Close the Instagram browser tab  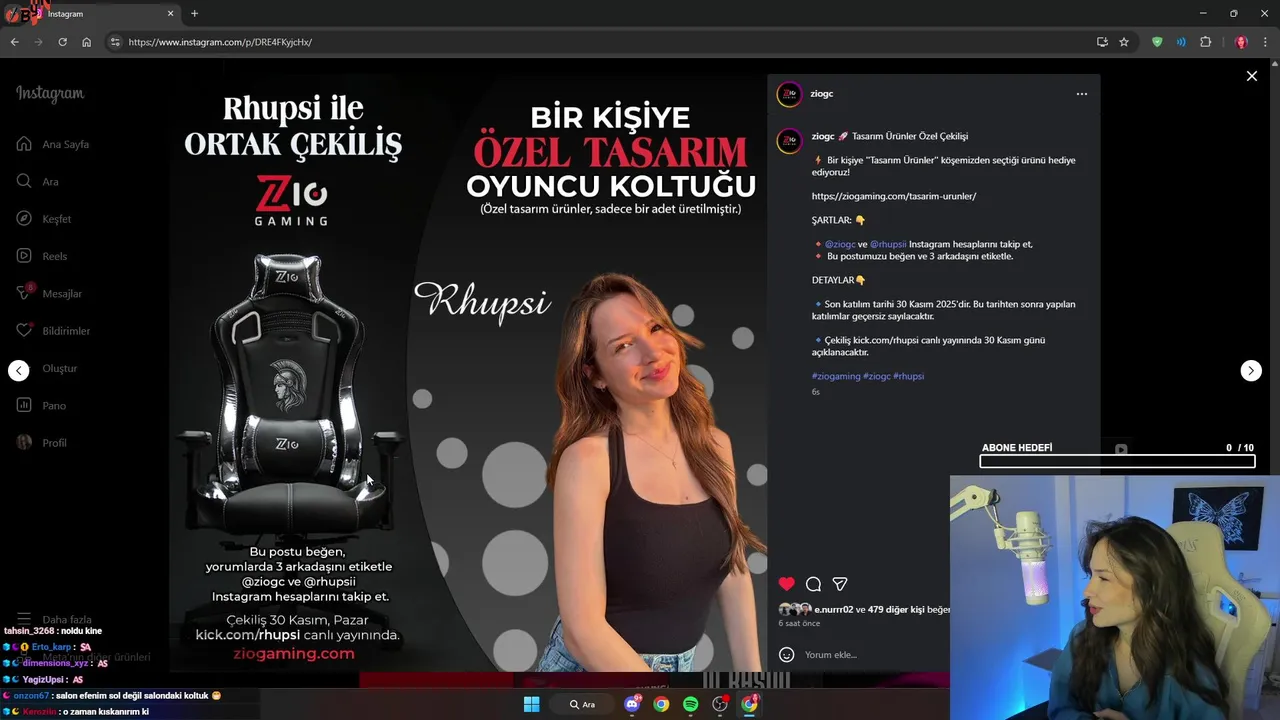coord(170,14)
